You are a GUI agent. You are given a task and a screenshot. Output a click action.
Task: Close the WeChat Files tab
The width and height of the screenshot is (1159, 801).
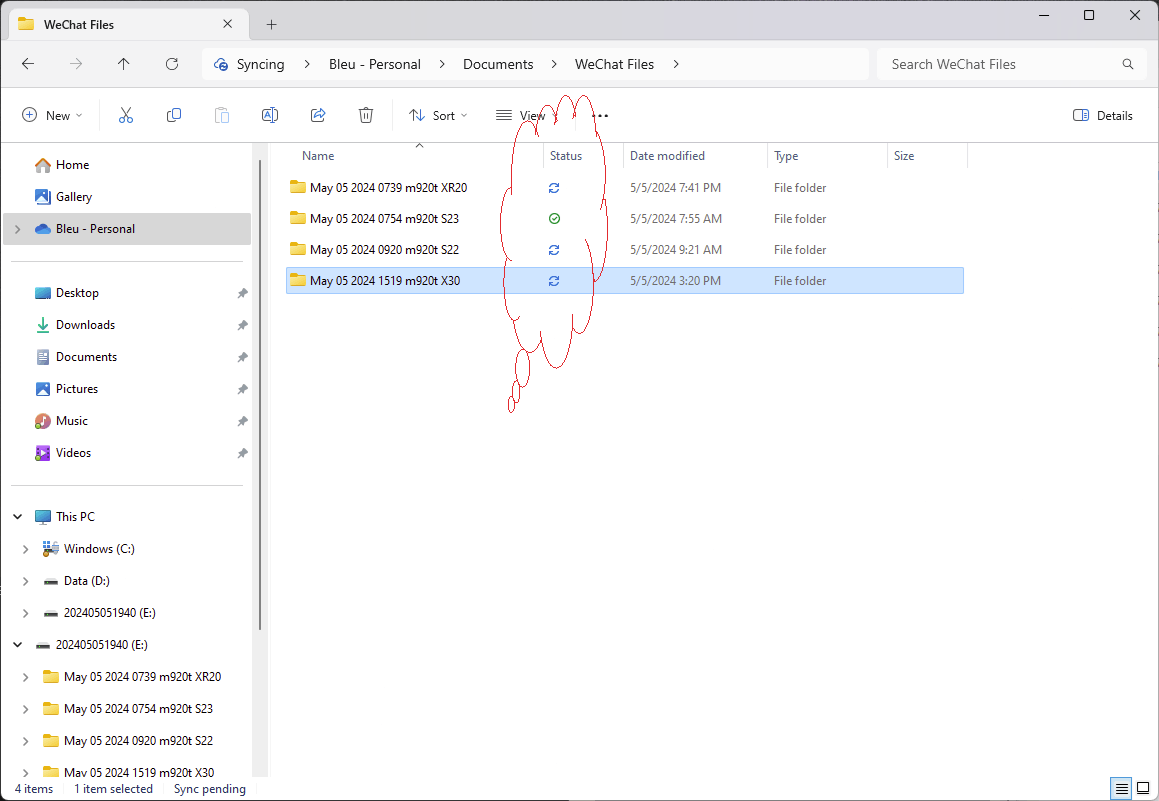point(228,24)
